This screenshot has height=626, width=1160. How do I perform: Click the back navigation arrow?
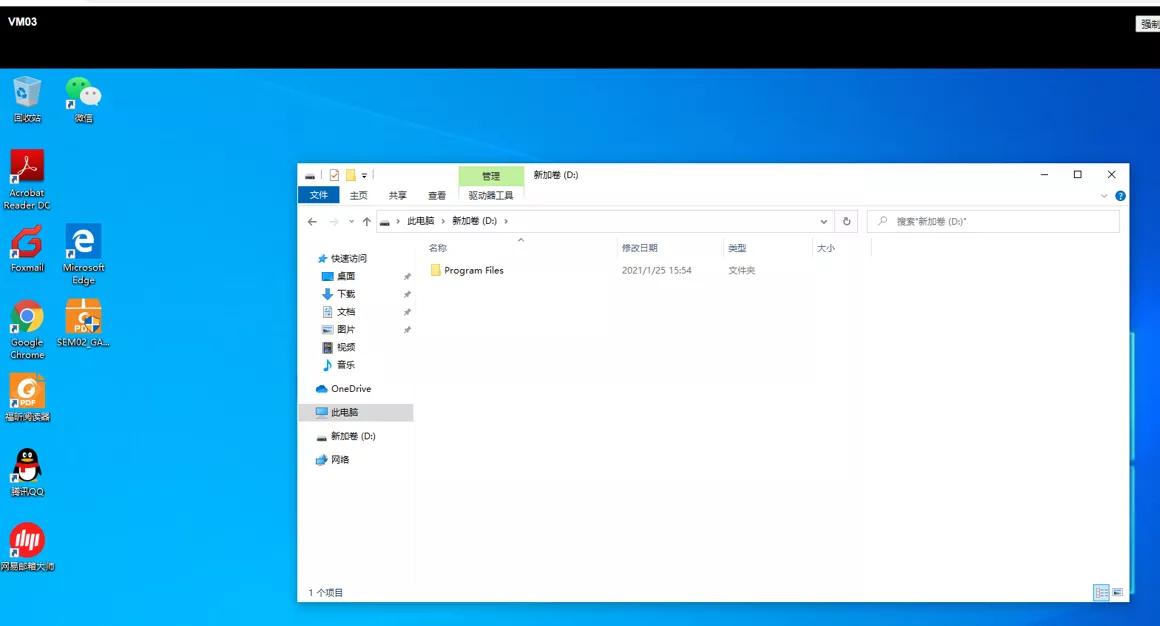click(311, 221)
